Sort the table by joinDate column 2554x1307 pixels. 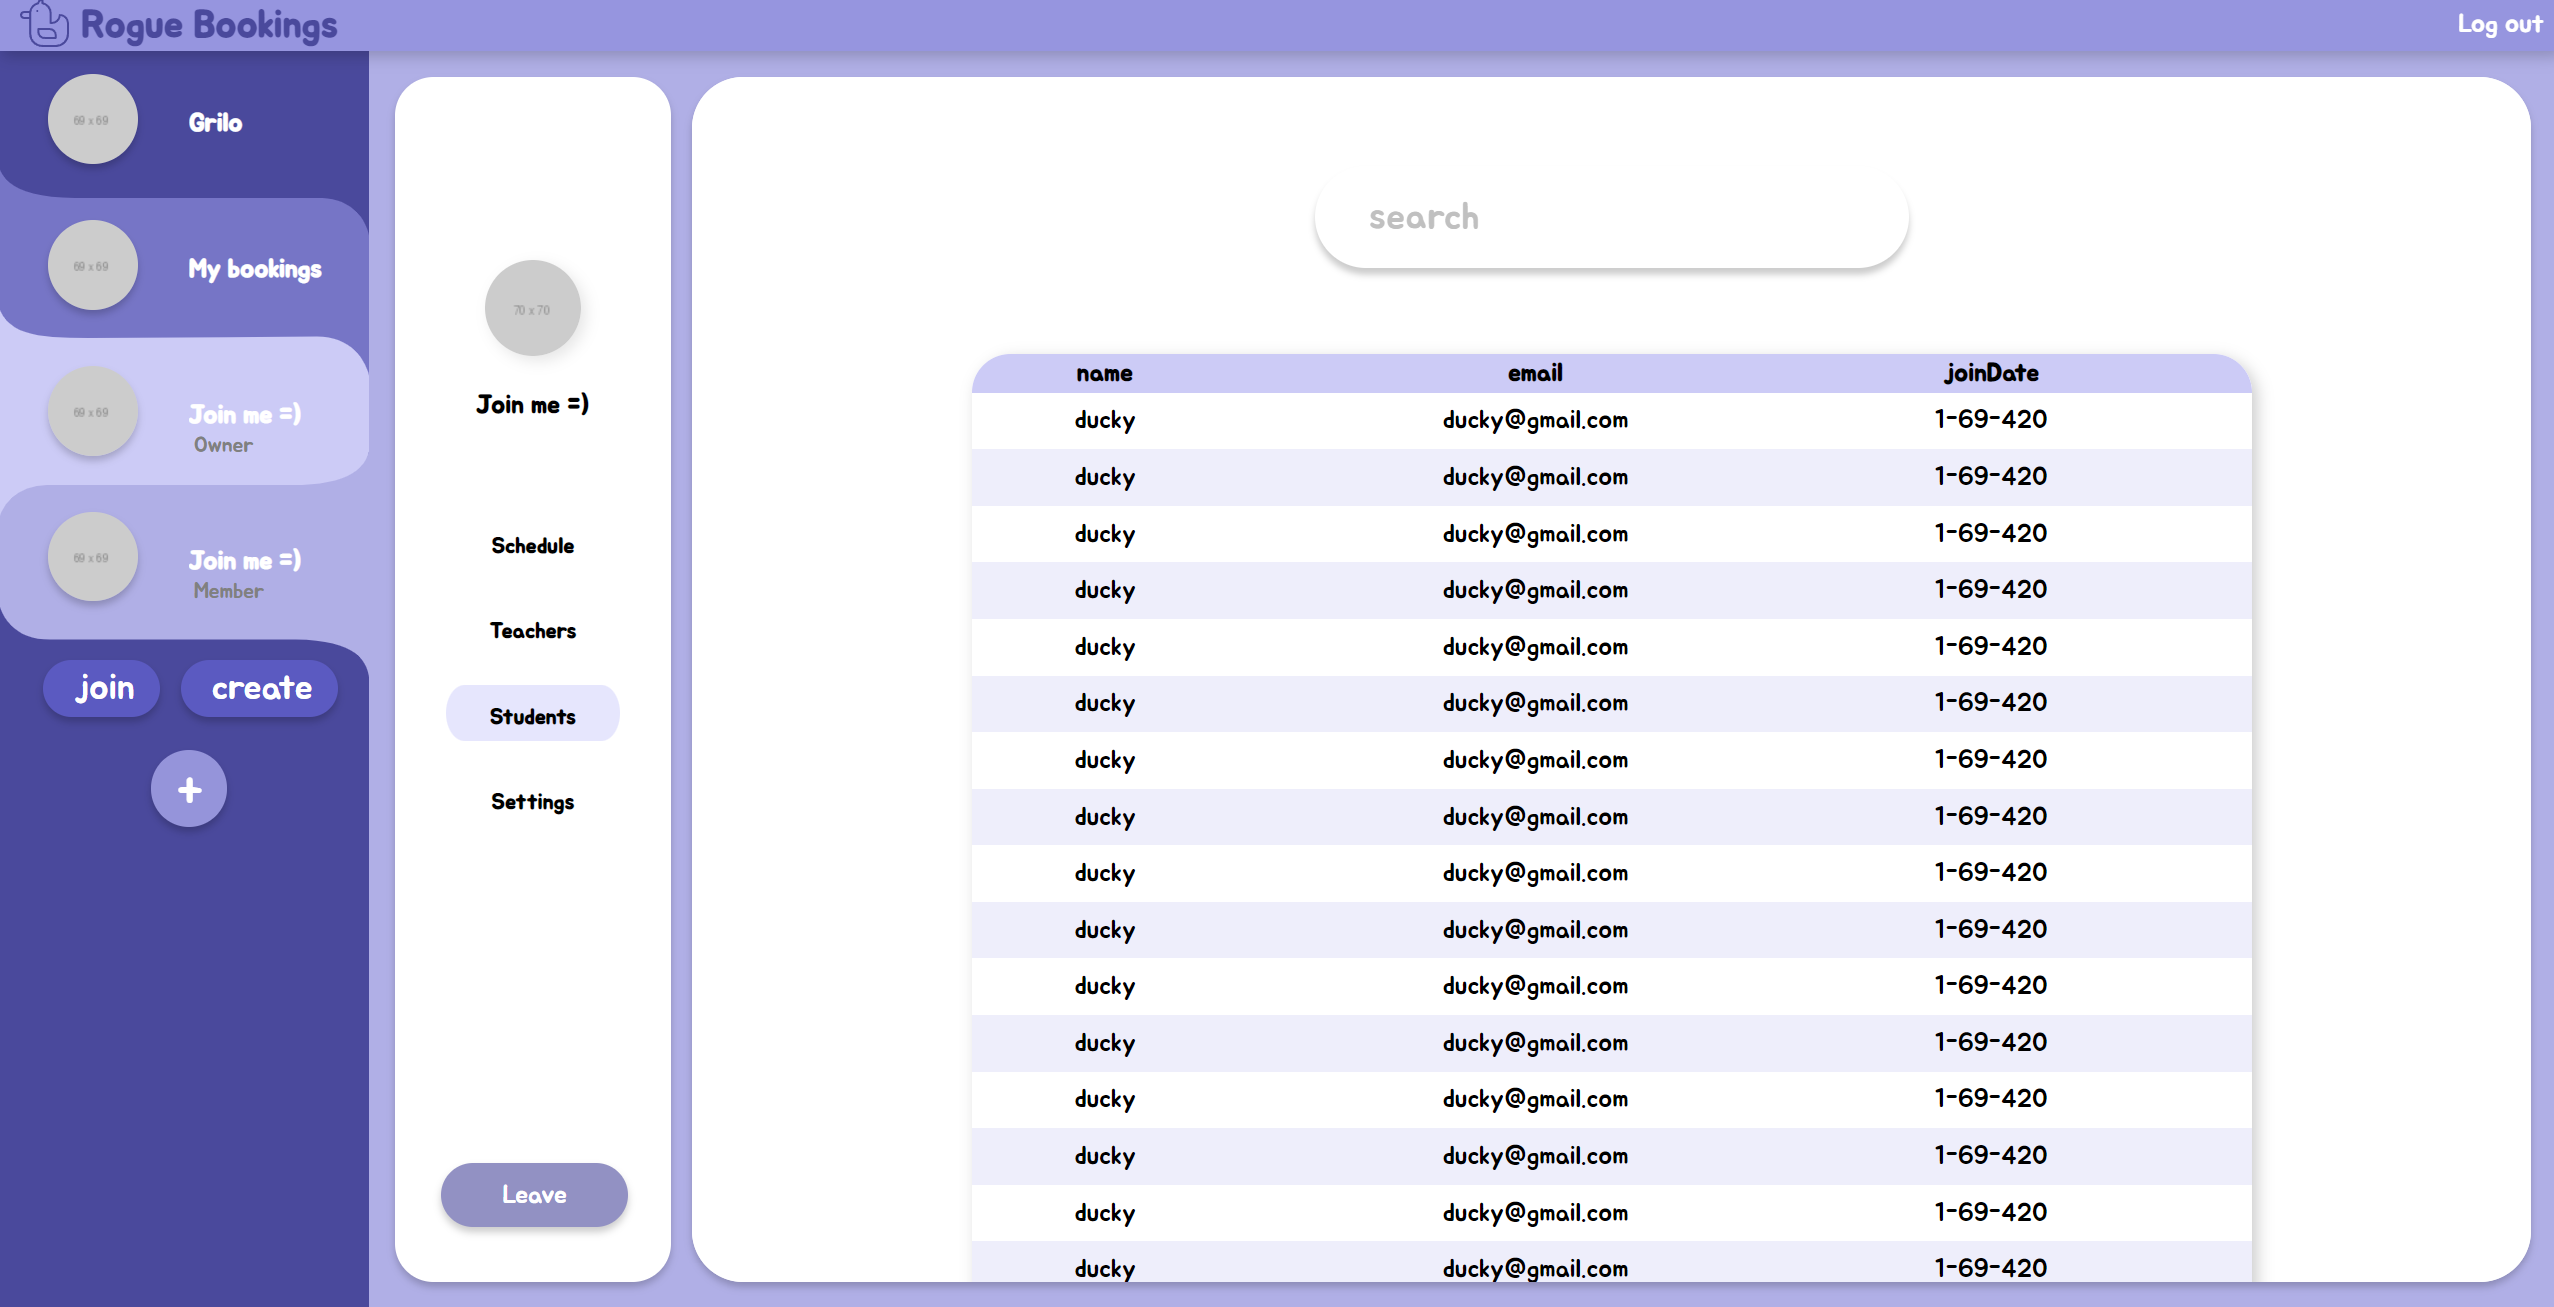coord(1989,373)
